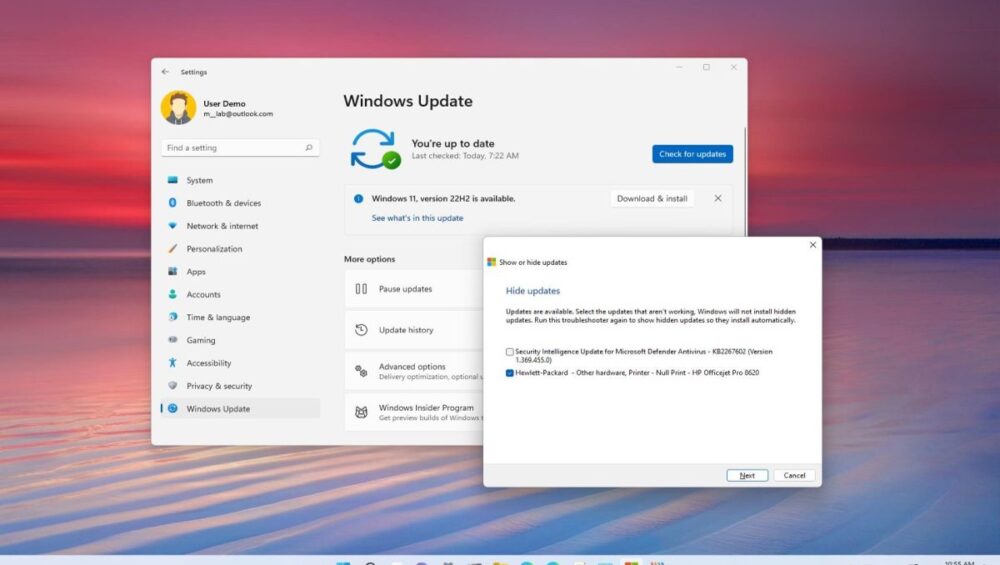Screen dimensions: 1000x565
Task: Open Accounts via its person icon
Action: click(172, 294)
